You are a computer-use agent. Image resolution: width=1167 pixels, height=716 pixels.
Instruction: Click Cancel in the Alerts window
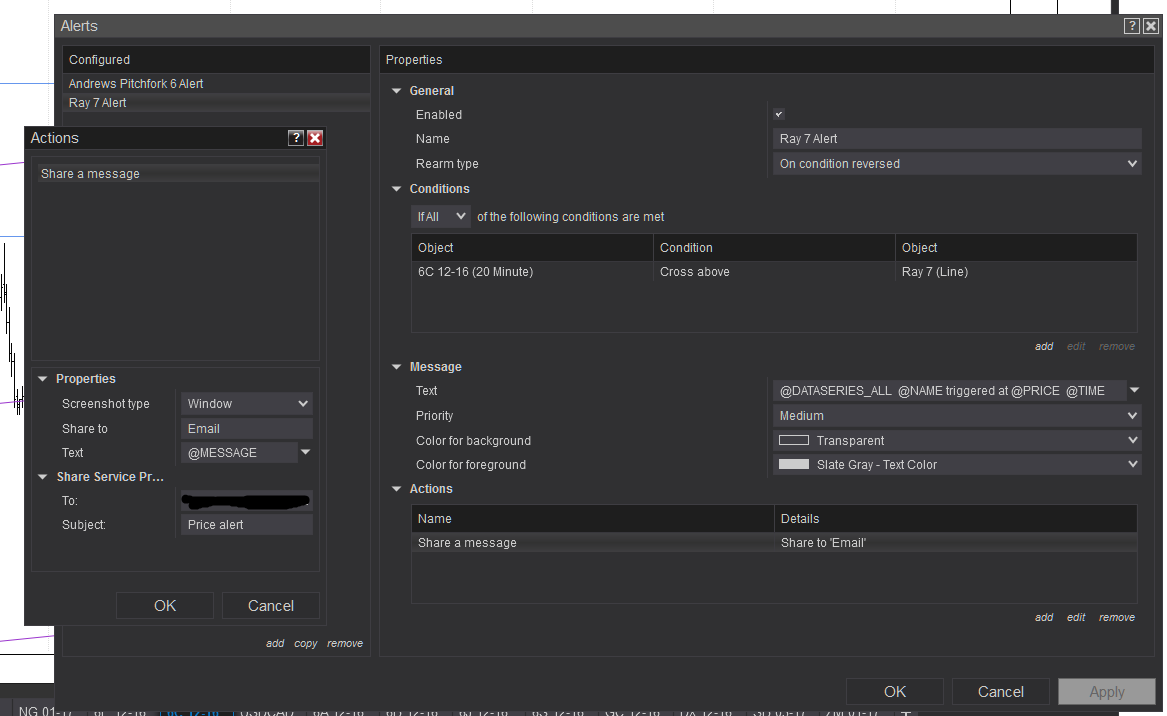click(1000, 691)
